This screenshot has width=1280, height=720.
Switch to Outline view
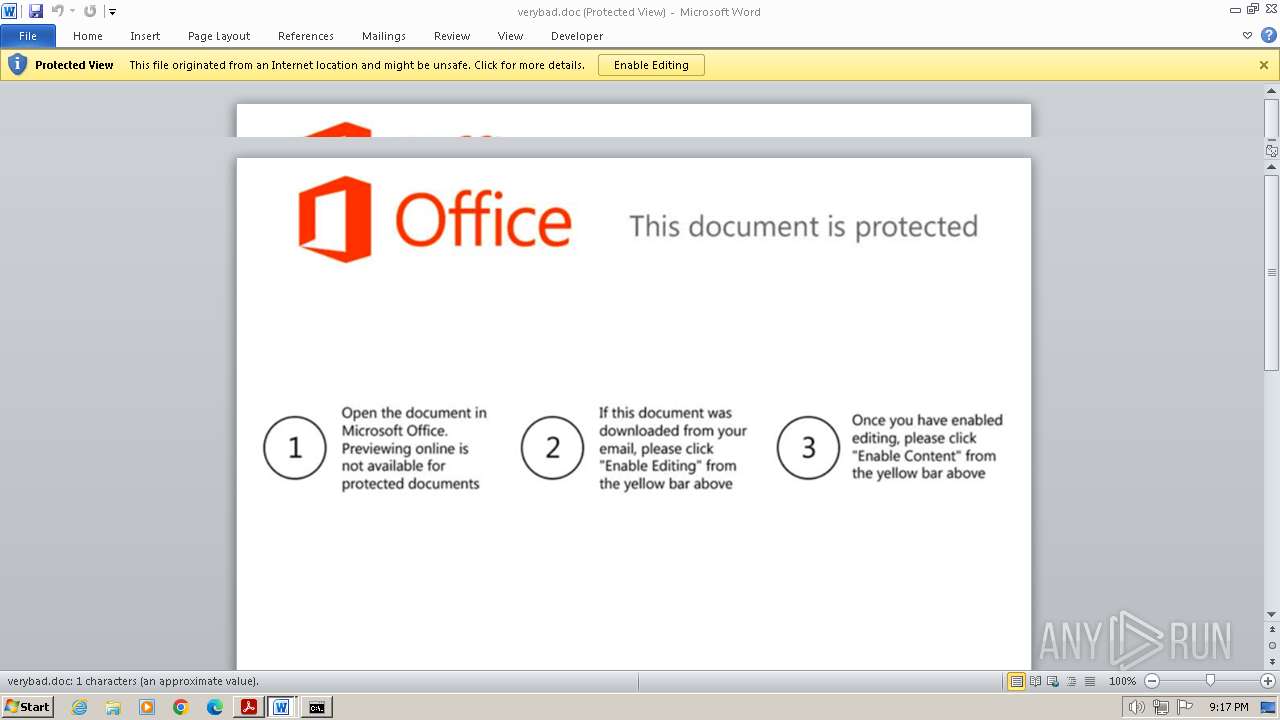pyautogui.click(x=1071, y=681)
